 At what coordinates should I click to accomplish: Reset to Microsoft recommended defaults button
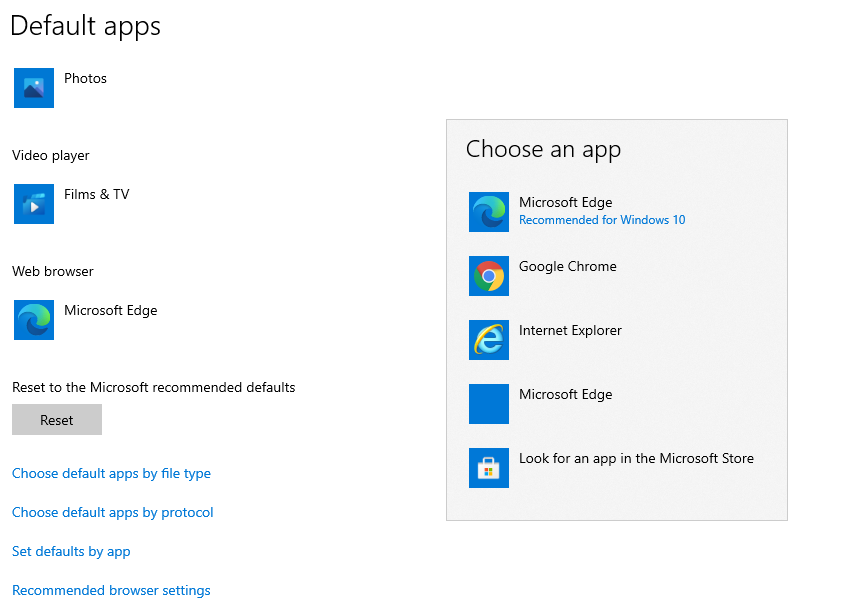click(57, 420)
